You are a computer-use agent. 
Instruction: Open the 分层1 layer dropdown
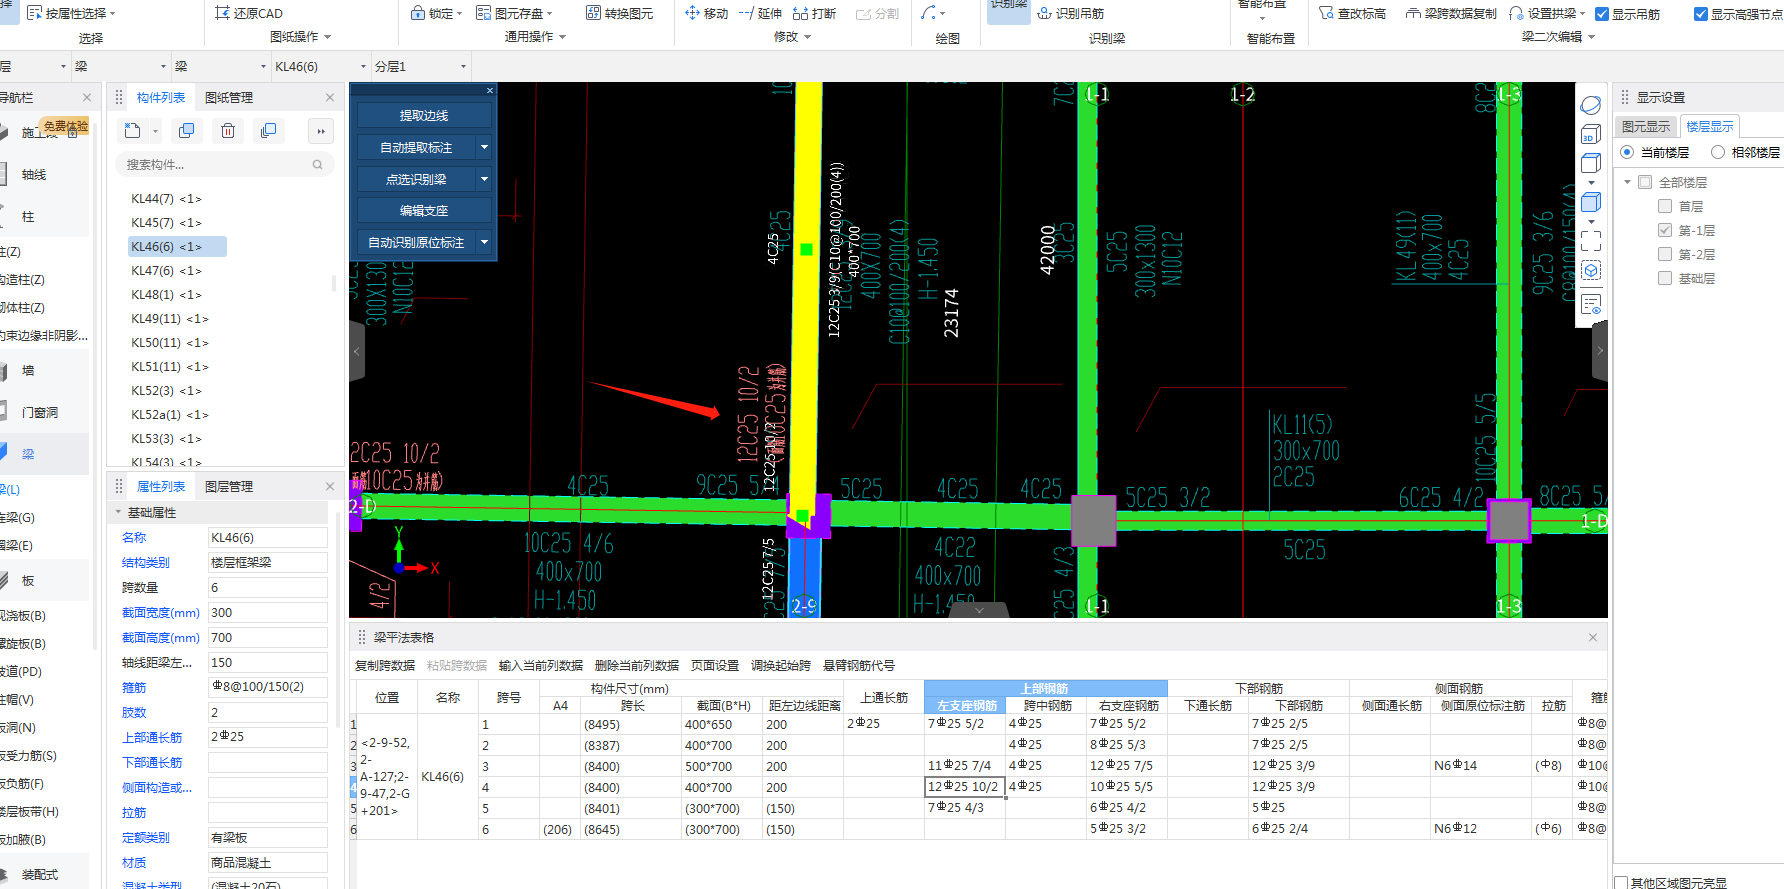(463, 67)
